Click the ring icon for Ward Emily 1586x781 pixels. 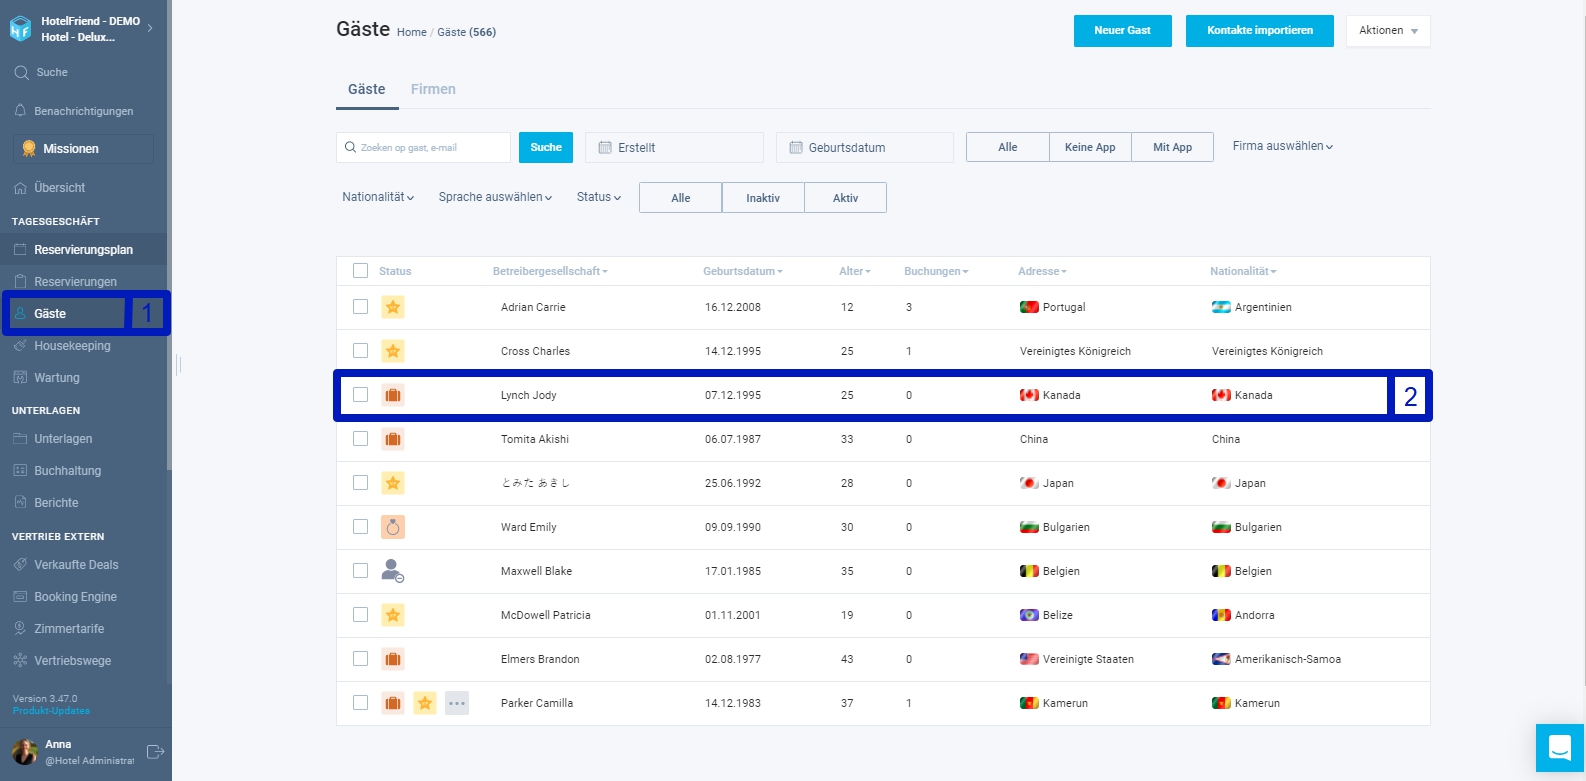tap(393, 527)
